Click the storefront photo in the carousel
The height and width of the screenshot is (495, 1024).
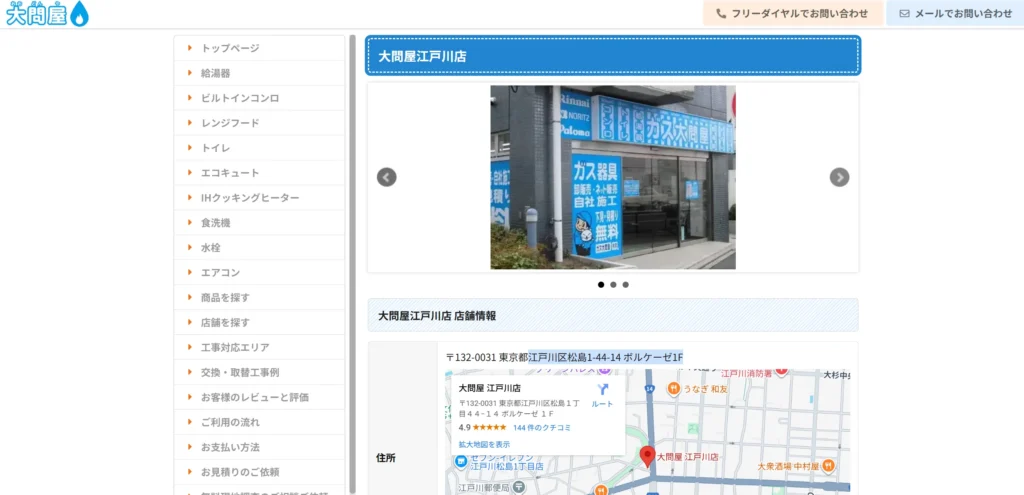coord(612,177)
